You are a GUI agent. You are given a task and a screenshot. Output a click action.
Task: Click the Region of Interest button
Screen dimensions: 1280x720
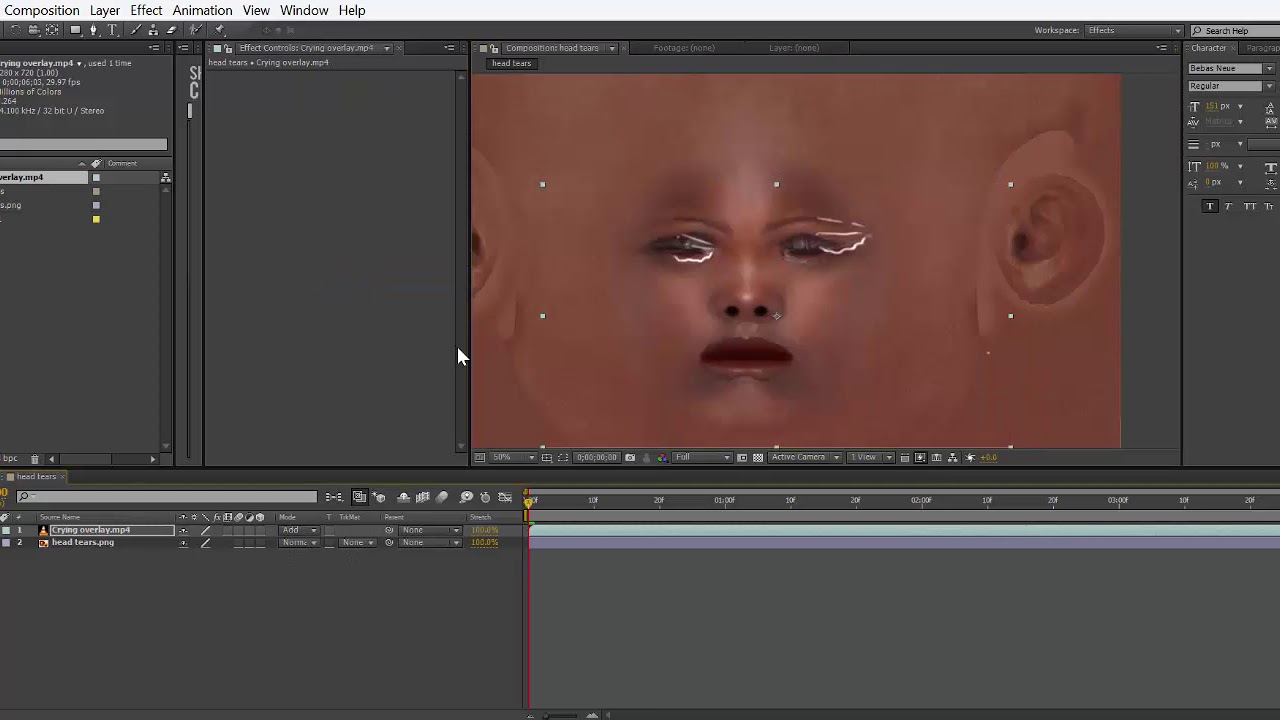pos(743,457)
